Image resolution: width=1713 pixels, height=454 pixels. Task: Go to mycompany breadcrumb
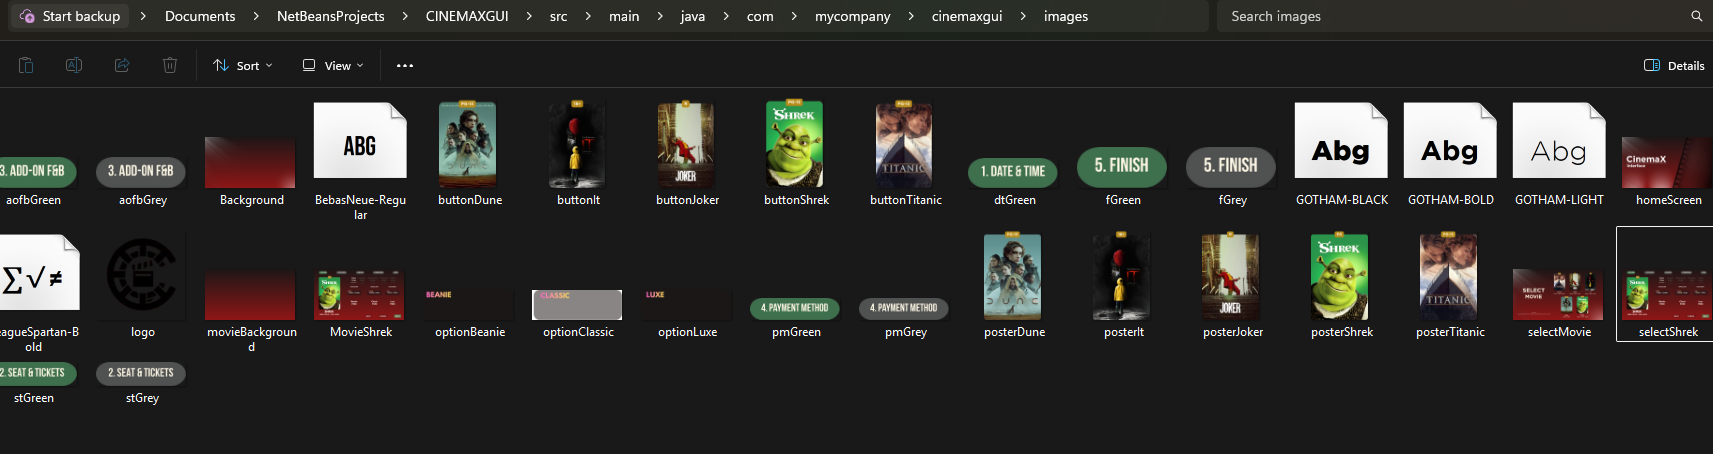[852, 16]
